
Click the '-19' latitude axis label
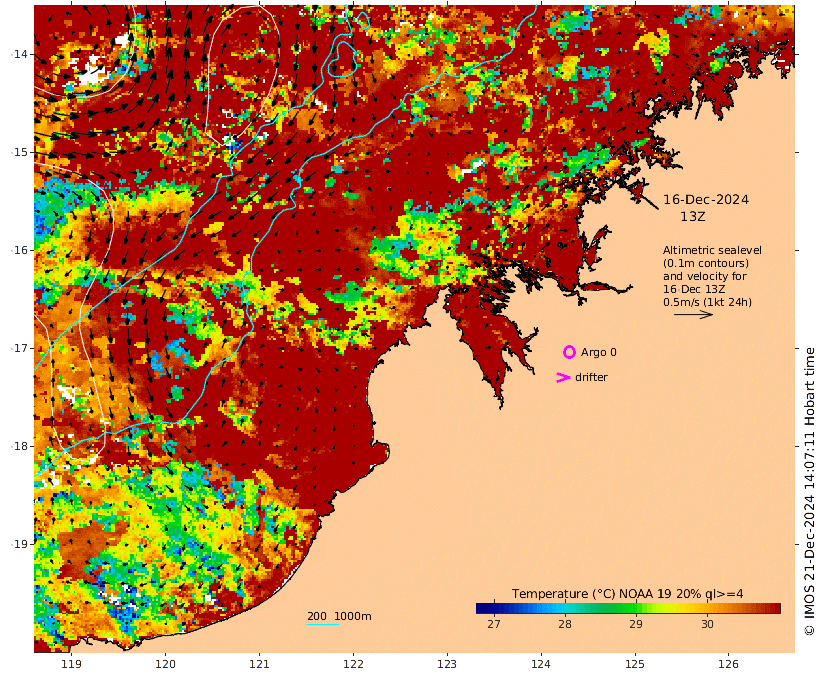pyautogui.click(x=20, y=544)
